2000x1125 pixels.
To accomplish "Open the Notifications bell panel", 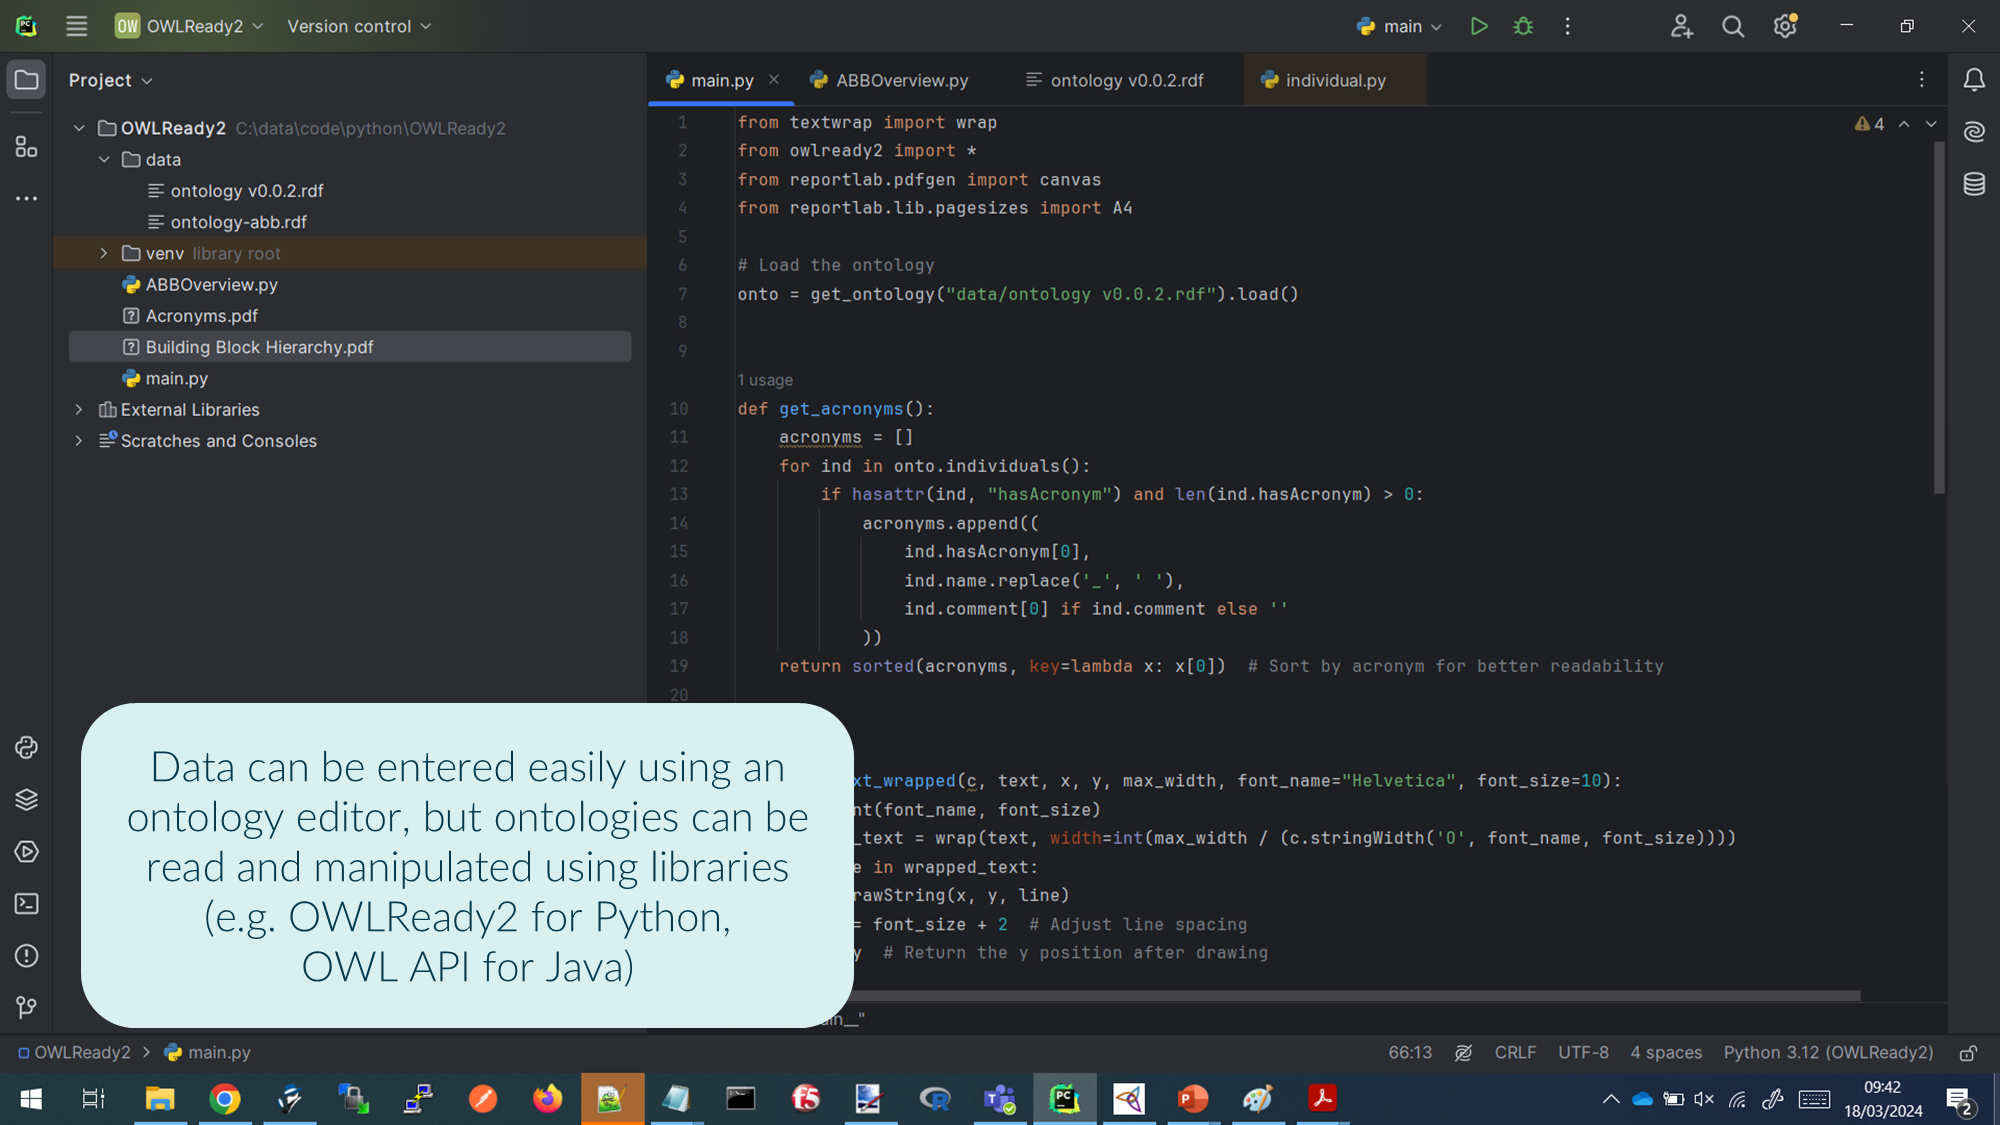I will click(1974, 80).
